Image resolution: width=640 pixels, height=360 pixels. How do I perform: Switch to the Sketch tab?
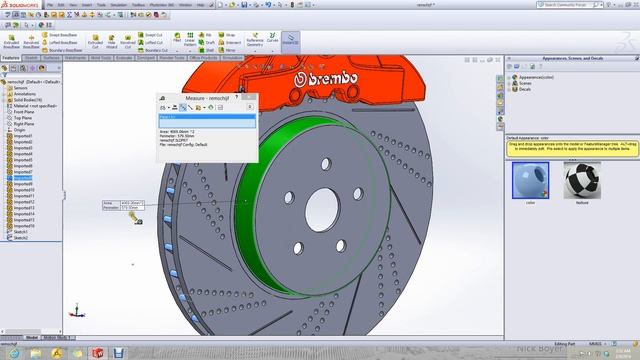click(31, 58)
